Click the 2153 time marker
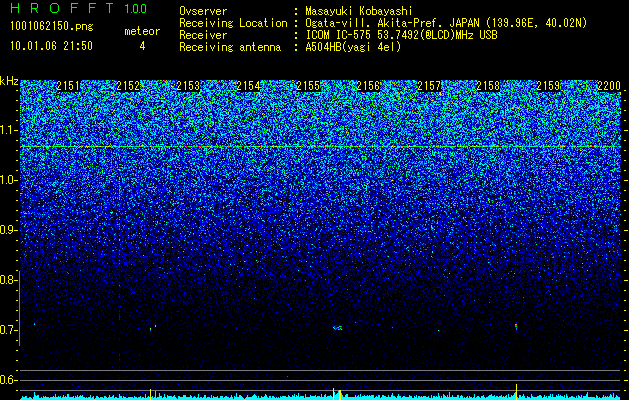 click(x=188, y=86)
